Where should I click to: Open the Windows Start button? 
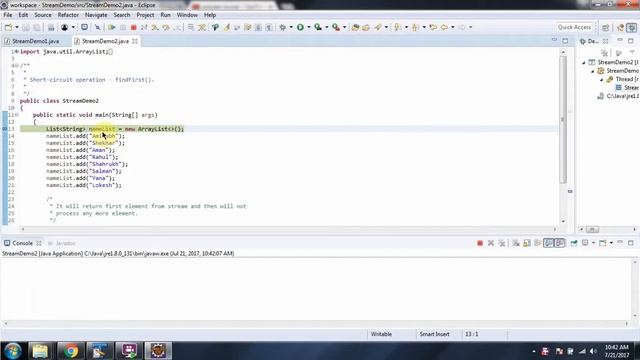pos(12,351)
